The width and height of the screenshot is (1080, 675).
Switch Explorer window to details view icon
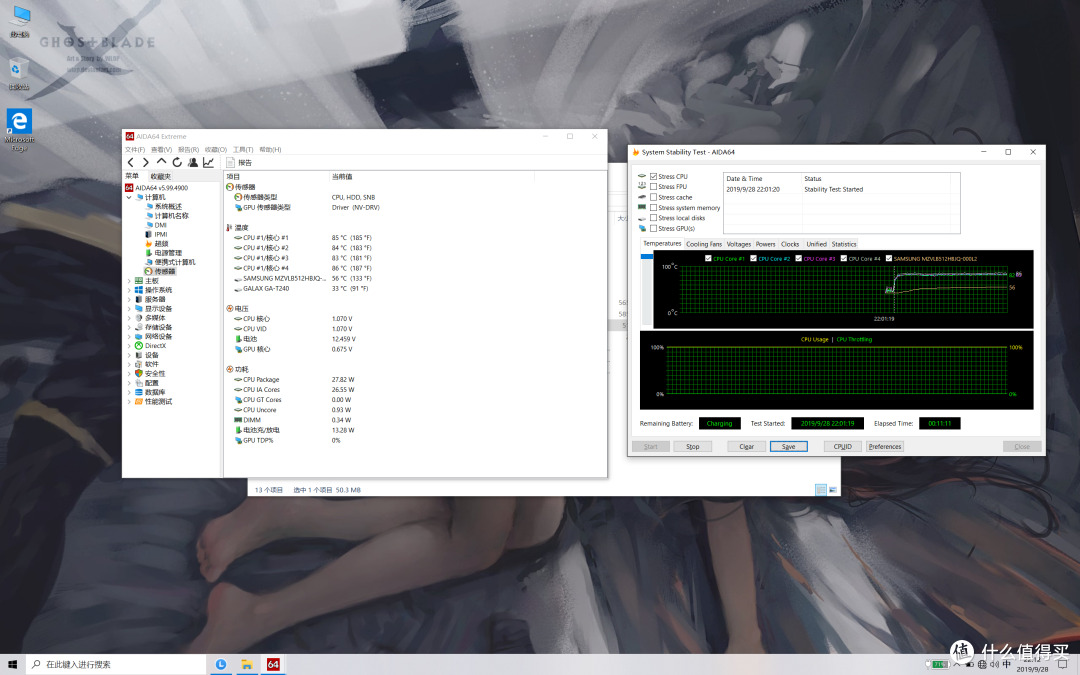coord(820,490)
